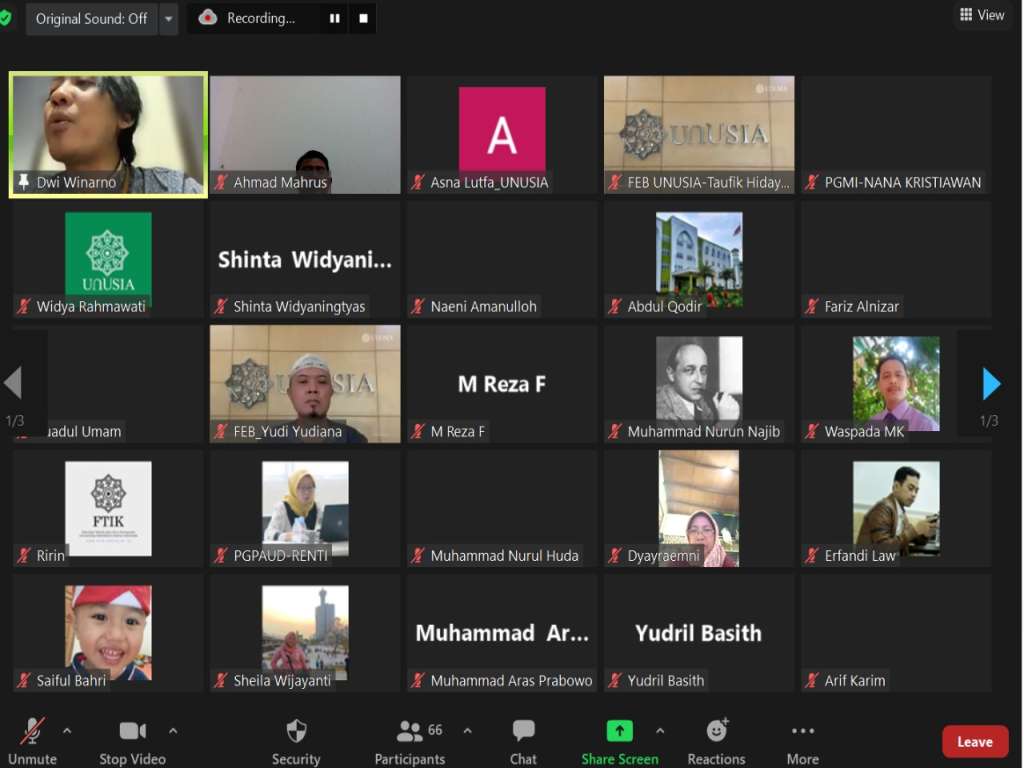The image size is (1024, 768).
Task: Leave the meeting
Action: (x=974, y=741)
